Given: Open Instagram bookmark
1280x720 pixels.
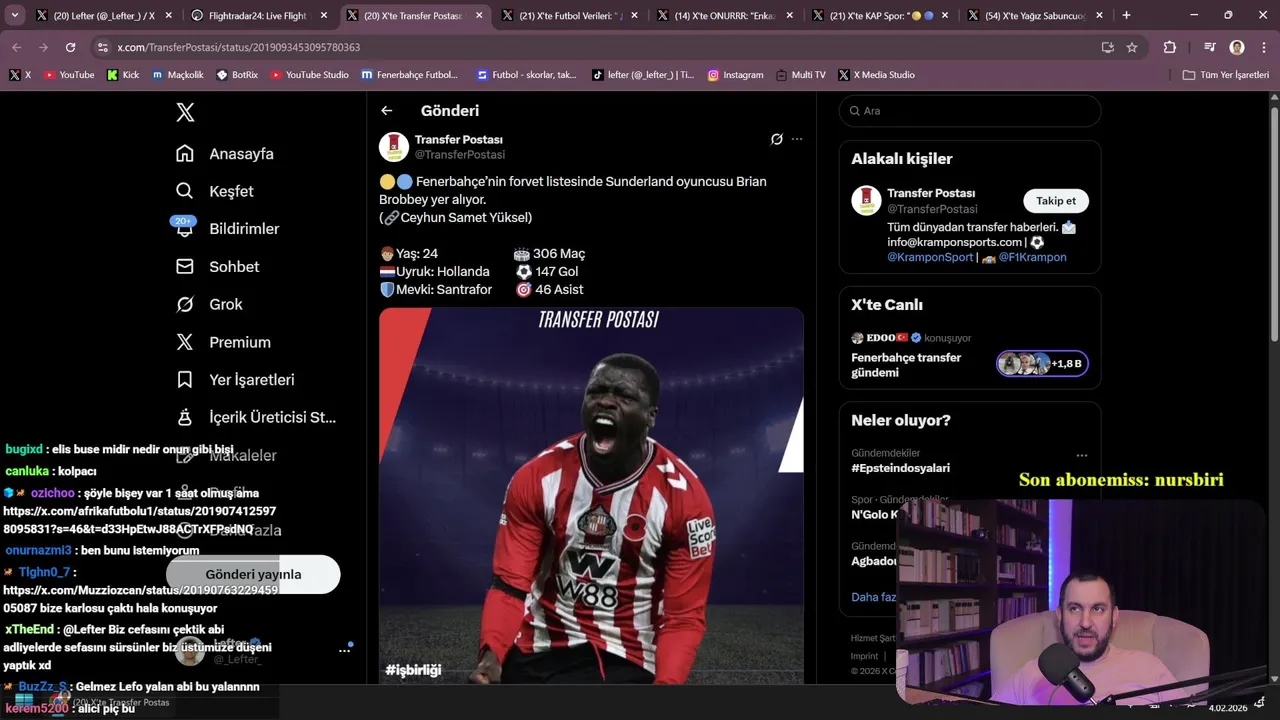Looking at the screenshot, I should point(735,75).
